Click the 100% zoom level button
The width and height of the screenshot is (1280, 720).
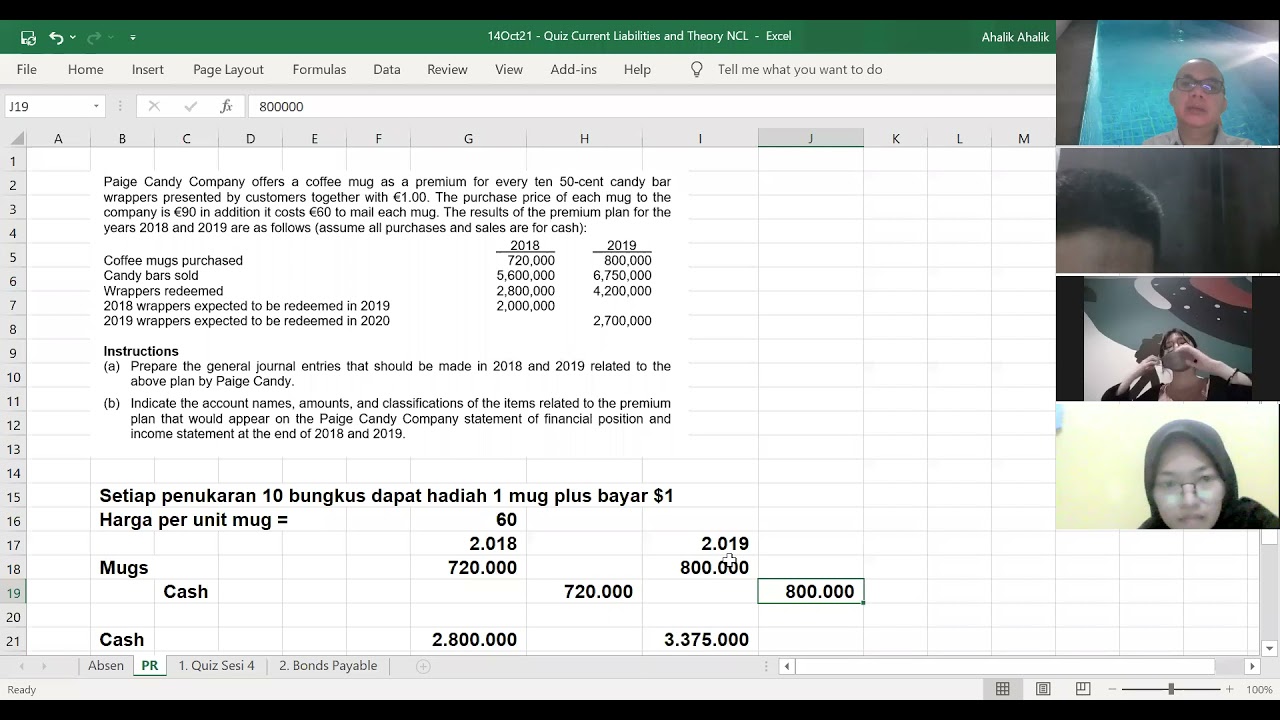pos(1259,689)
